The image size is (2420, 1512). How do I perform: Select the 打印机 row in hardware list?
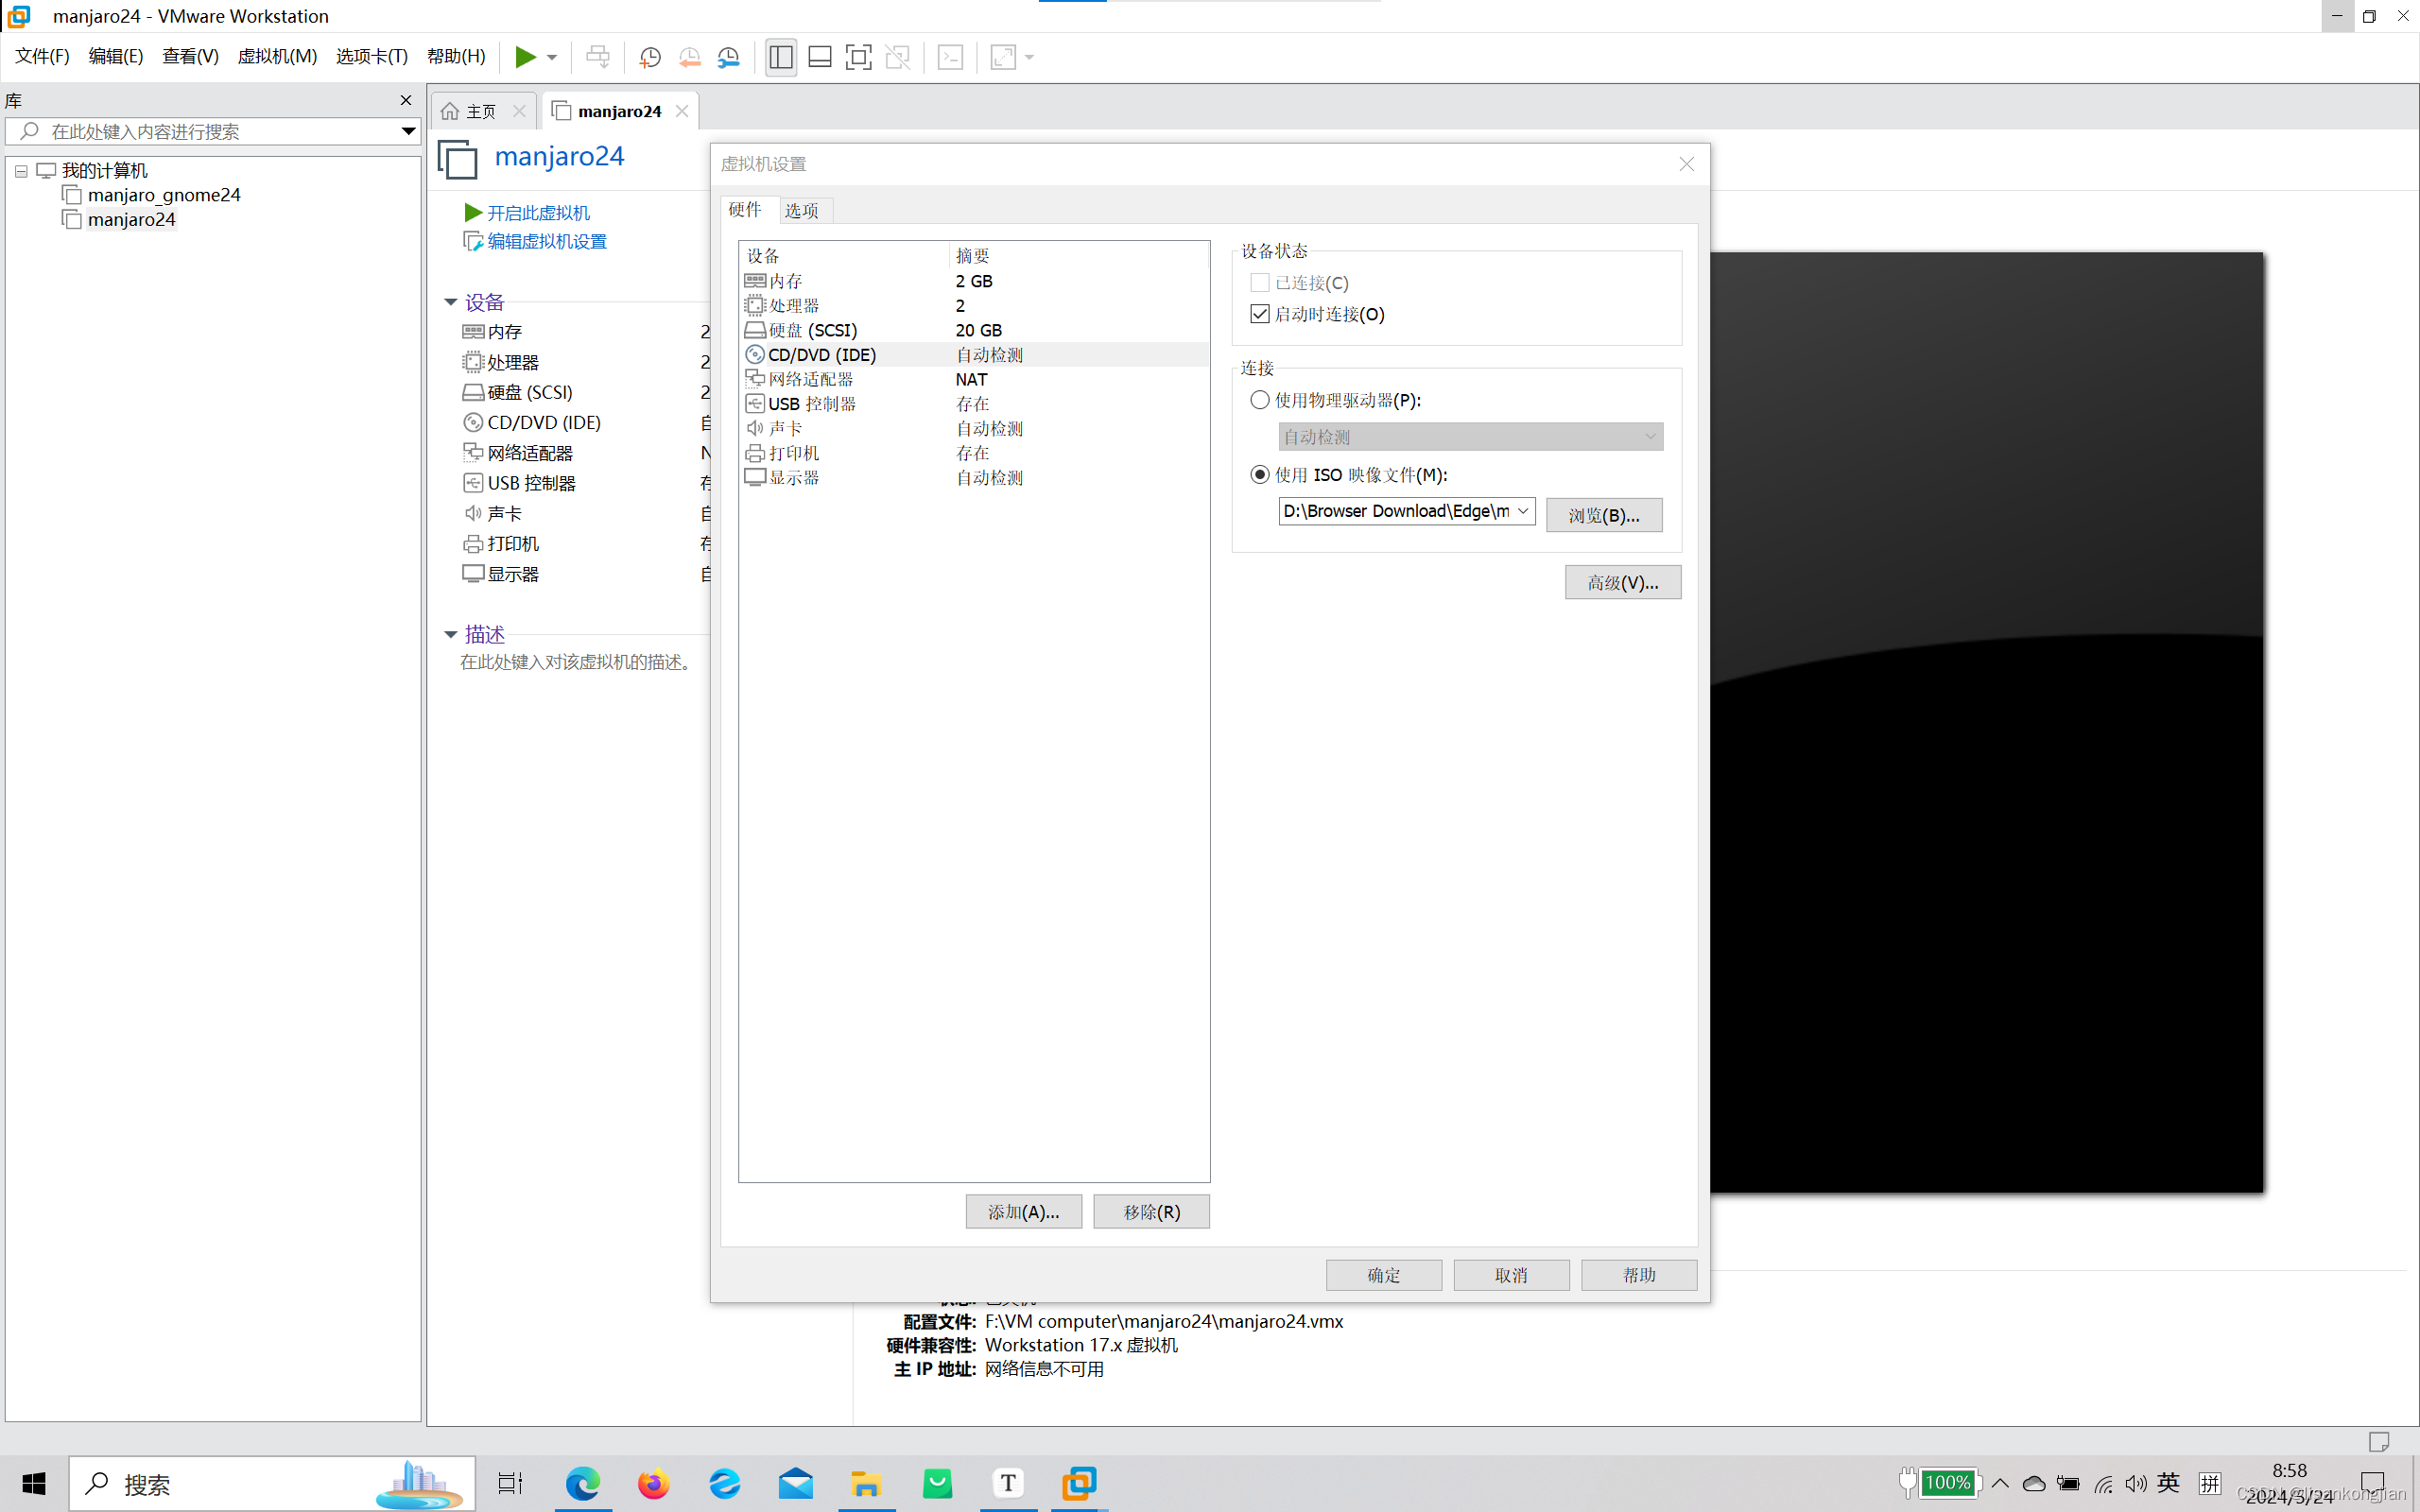point(974,453)
